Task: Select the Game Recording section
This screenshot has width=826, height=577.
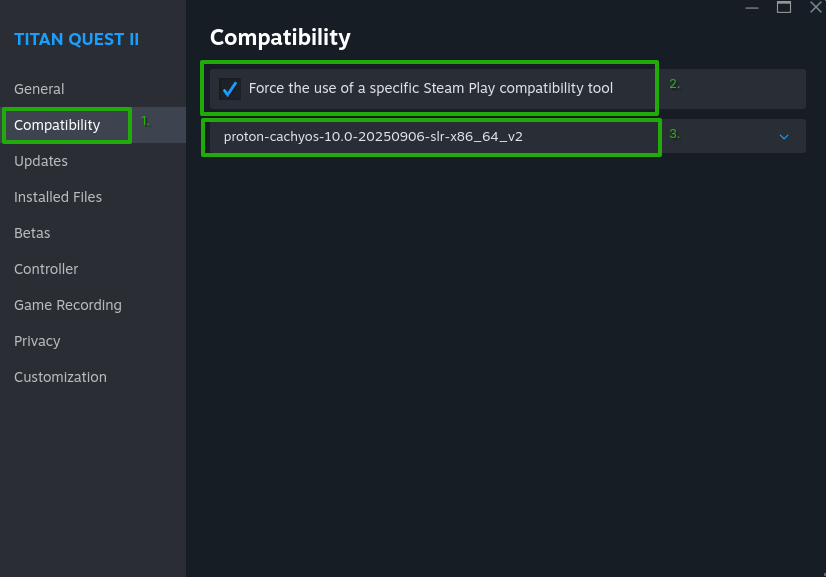Action: point(67,305)
